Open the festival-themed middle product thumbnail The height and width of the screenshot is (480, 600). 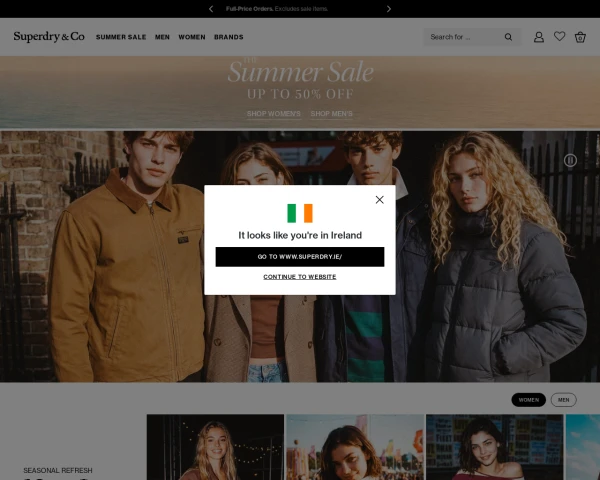[355, 447]
